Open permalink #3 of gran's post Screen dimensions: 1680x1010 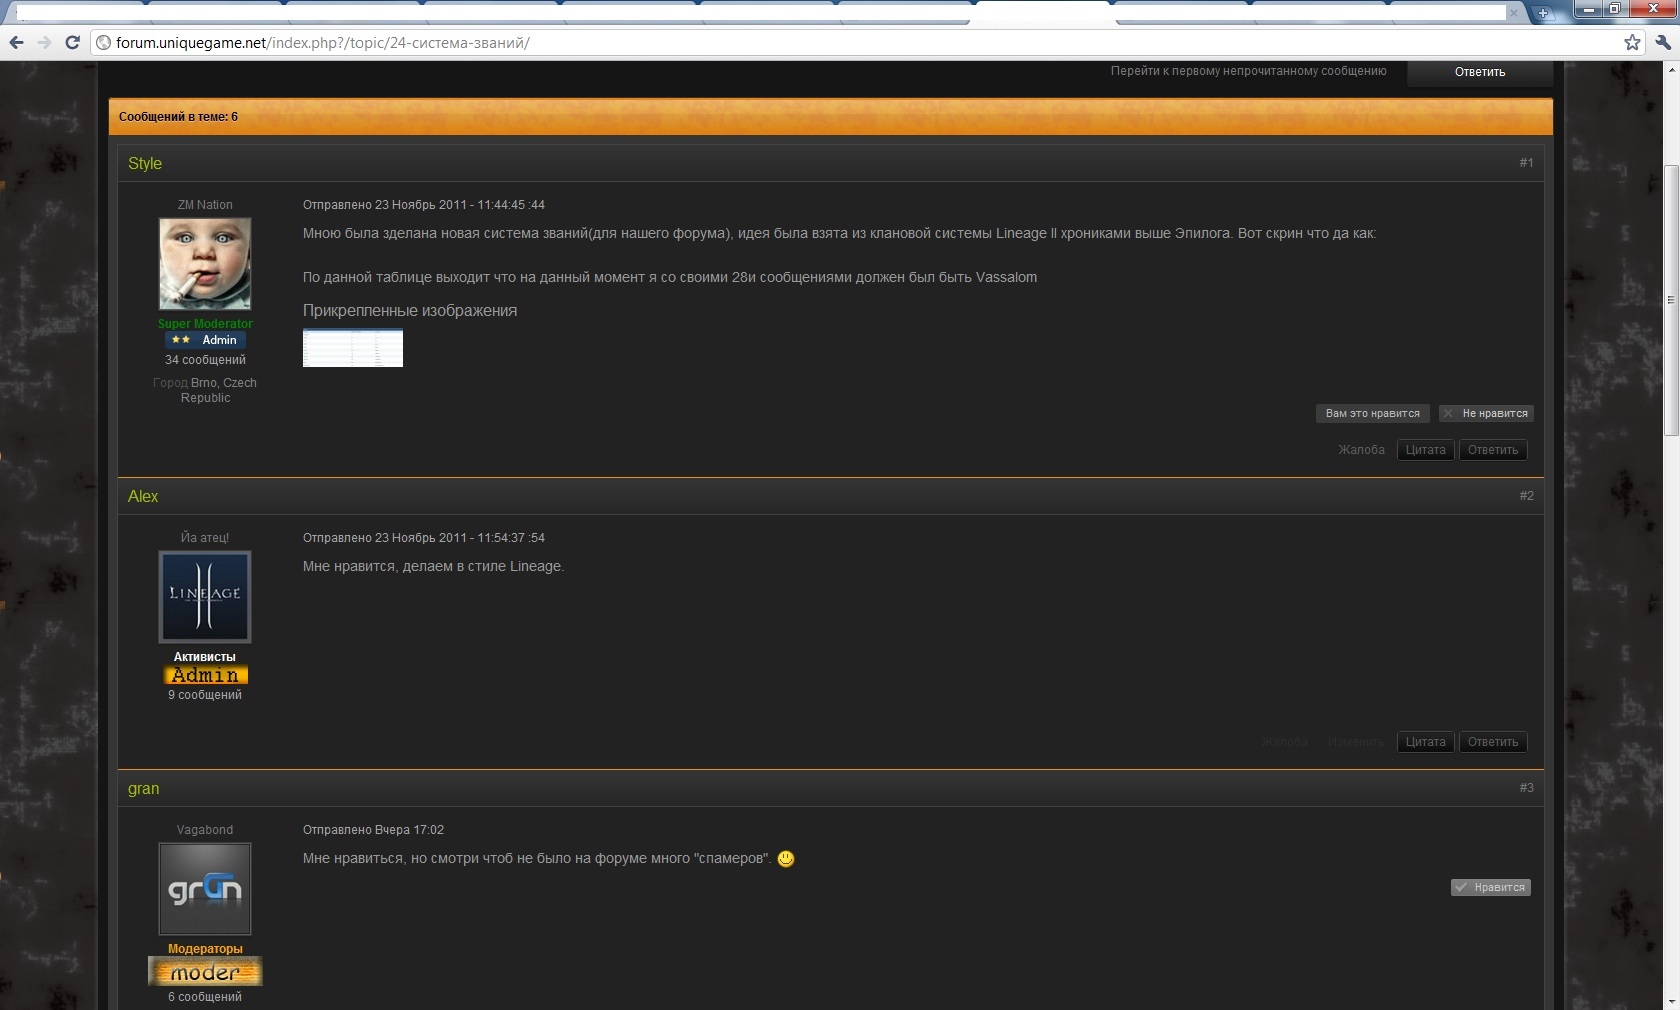coord(1526,788)
